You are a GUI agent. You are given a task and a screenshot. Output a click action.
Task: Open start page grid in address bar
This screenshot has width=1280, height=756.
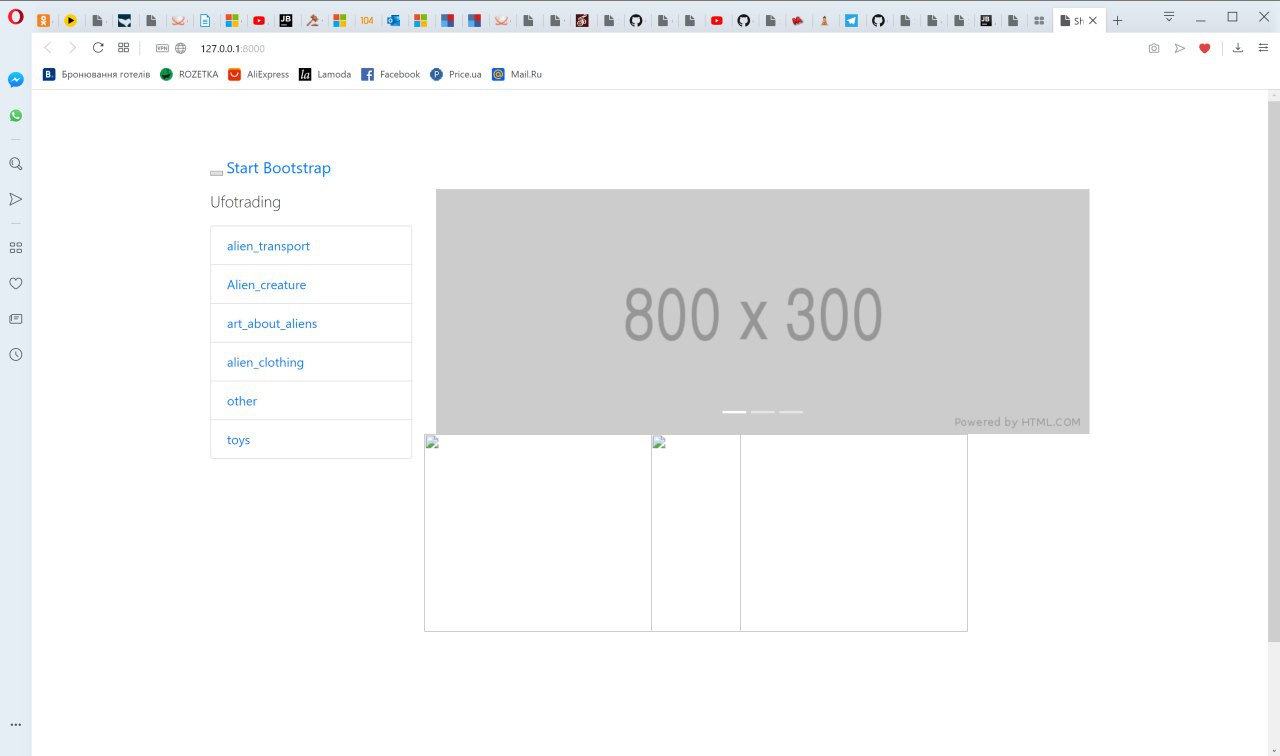tap(124, 48)
